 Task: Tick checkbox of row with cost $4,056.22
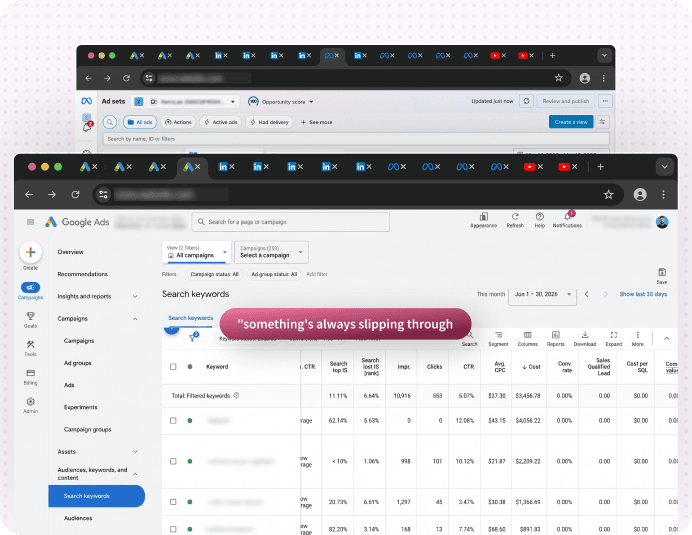click(173, 421)
